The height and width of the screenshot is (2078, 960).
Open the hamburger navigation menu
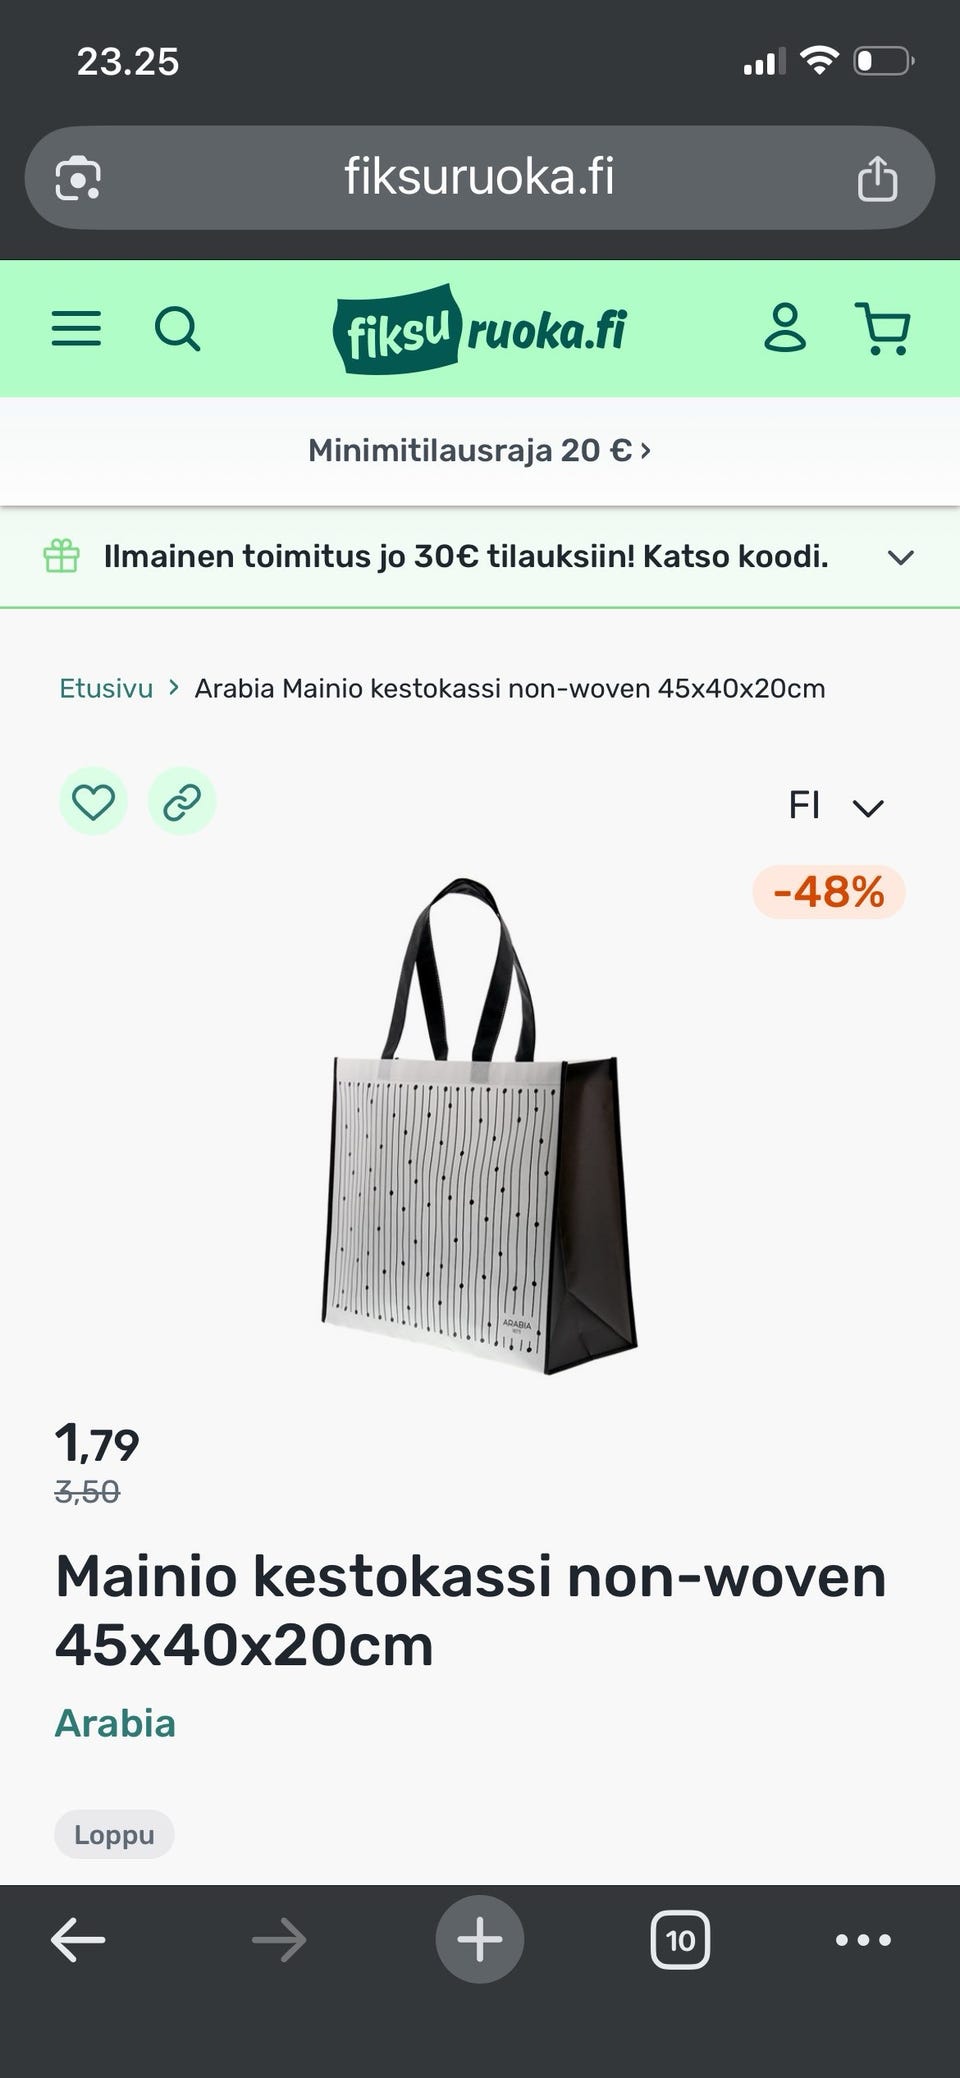[x=76, y=328]
